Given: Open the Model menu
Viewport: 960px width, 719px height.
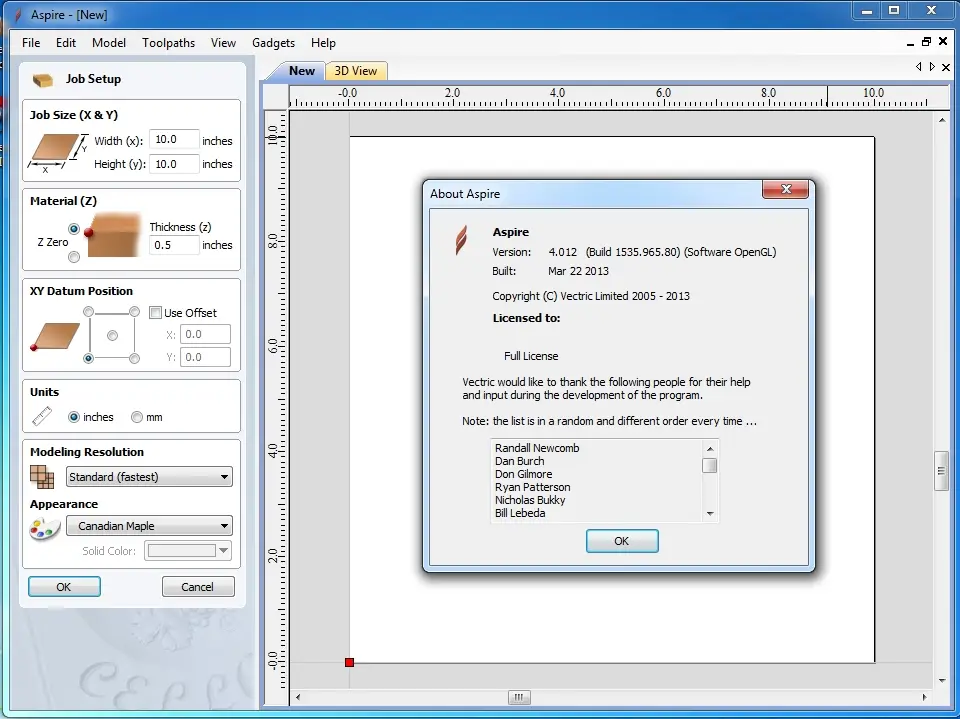Looking at the screenshot, I should 109,43.
